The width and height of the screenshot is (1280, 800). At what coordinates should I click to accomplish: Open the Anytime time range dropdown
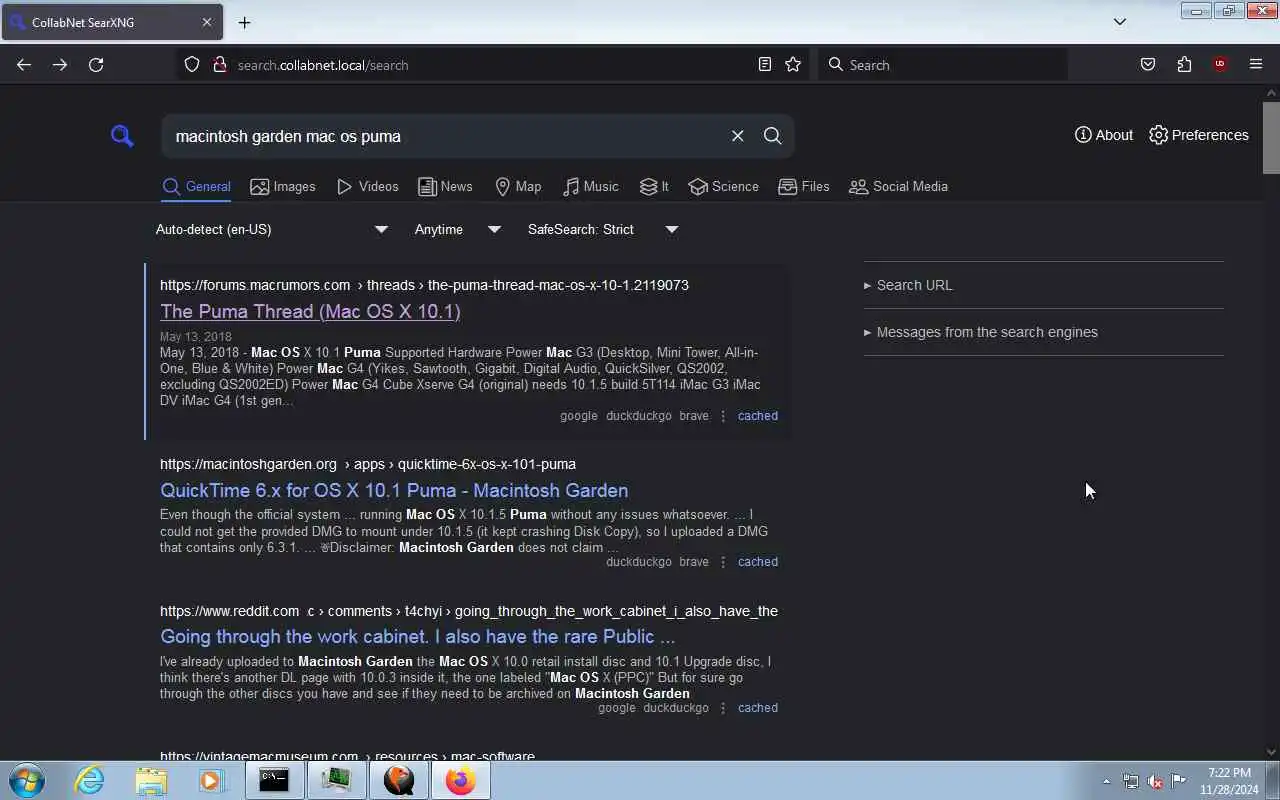(x=457, y=229)
